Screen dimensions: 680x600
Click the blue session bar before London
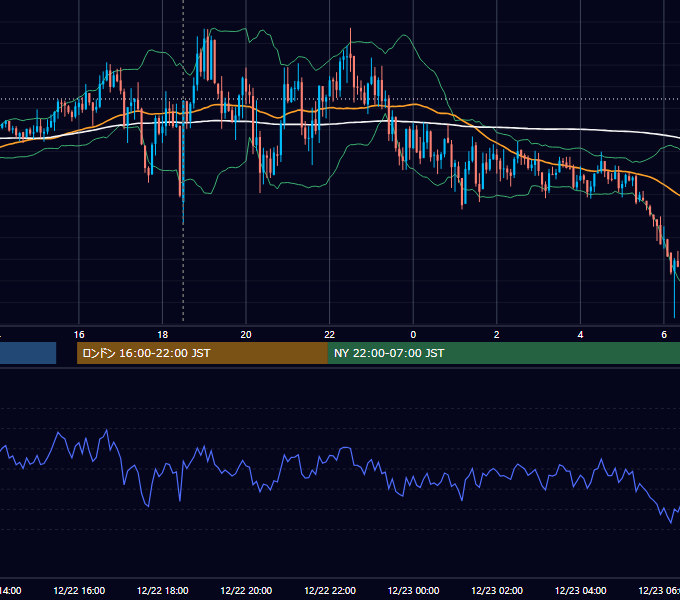pos(28,353)
